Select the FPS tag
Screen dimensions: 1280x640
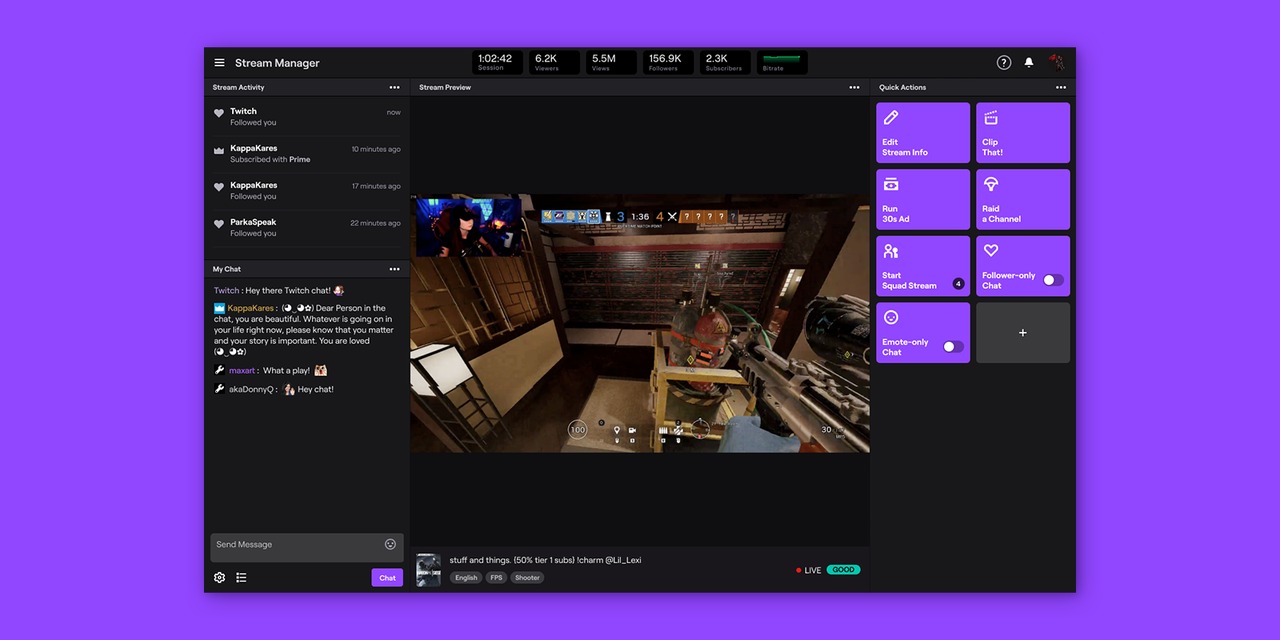496,577
